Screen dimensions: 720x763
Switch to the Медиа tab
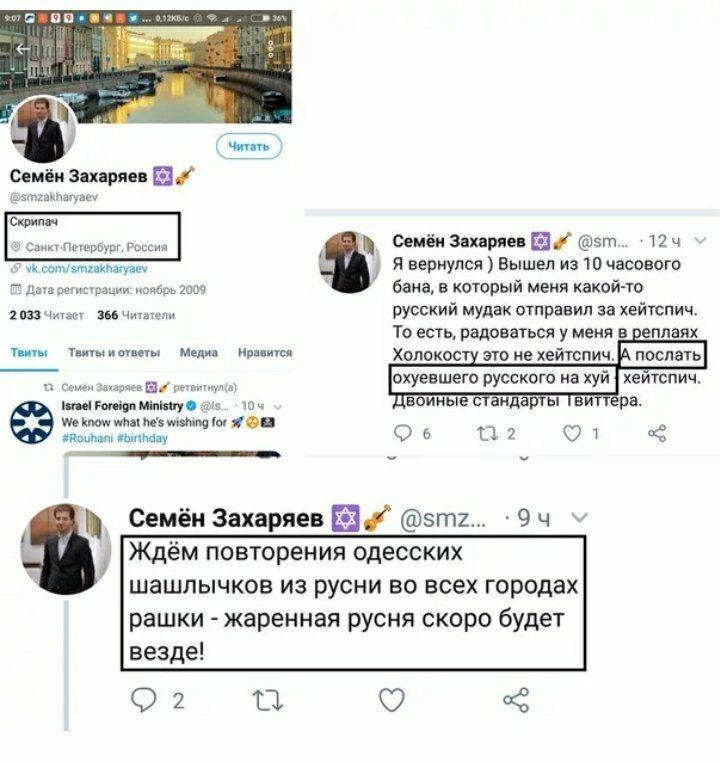(198, 352)
